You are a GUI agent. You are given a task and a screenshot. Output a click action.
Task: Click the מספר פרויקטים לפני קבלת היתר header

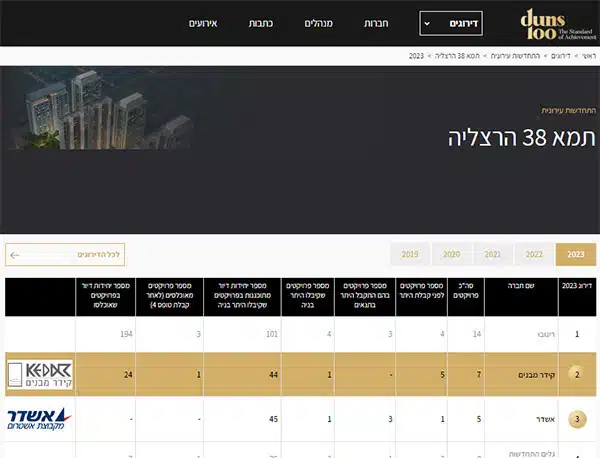coord(421,297)
